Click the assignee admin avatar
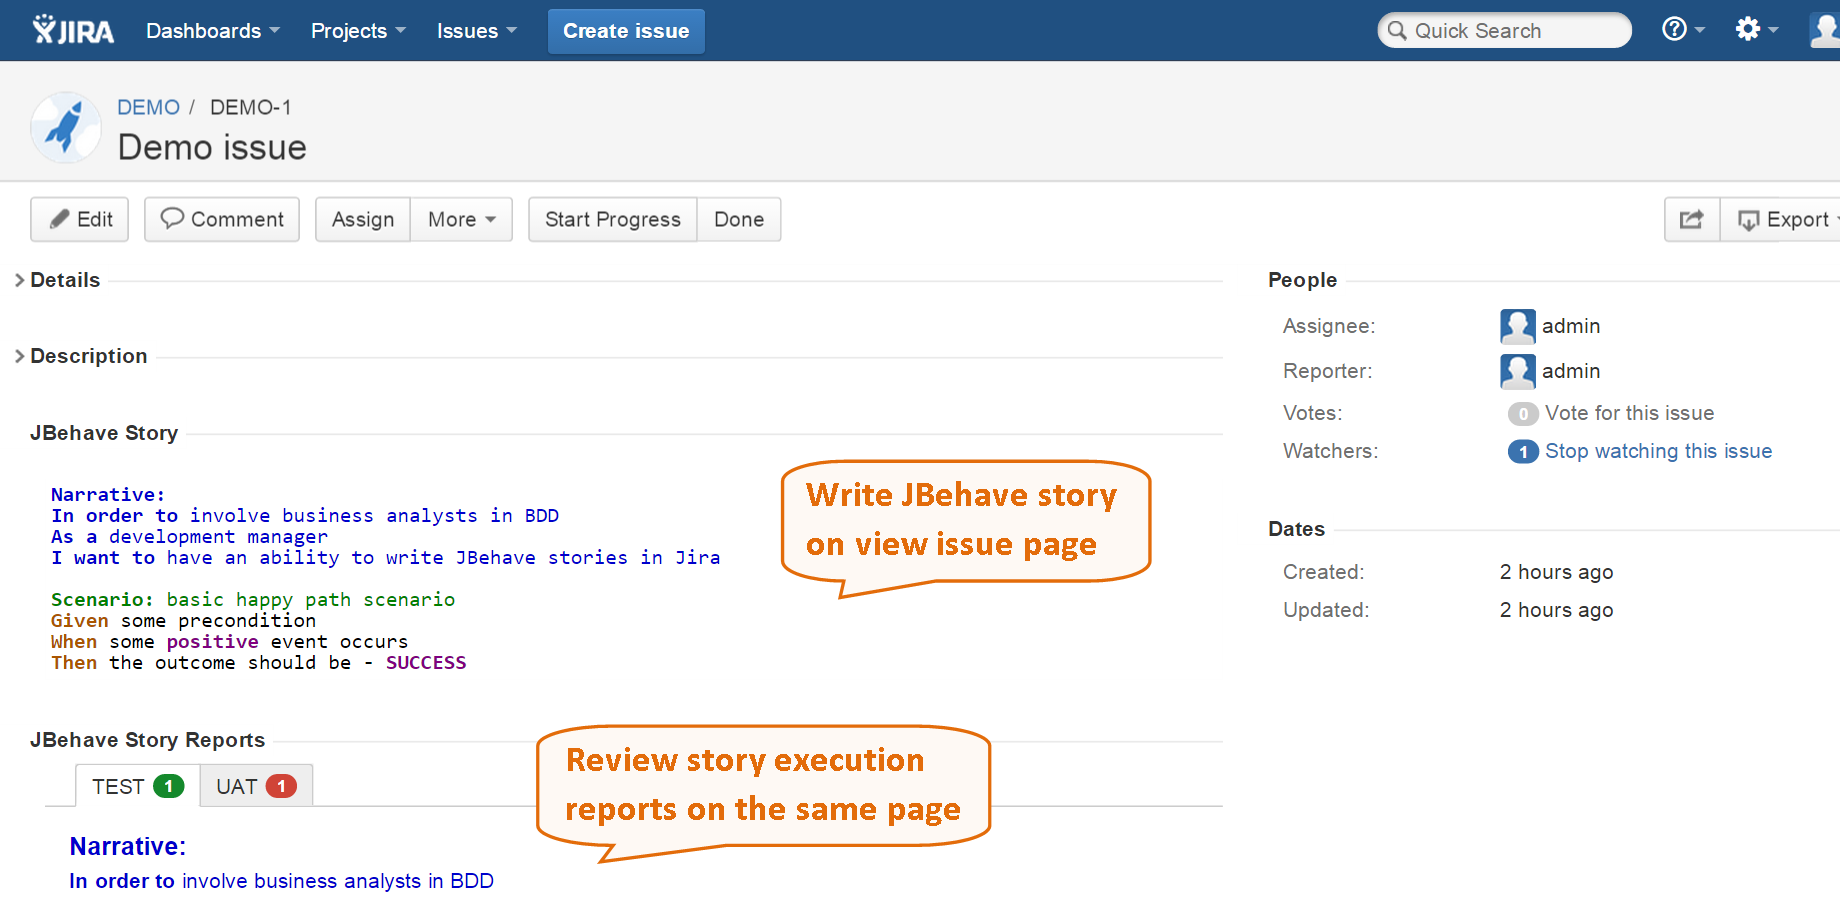1840x900 pixels. [1517, 326]
